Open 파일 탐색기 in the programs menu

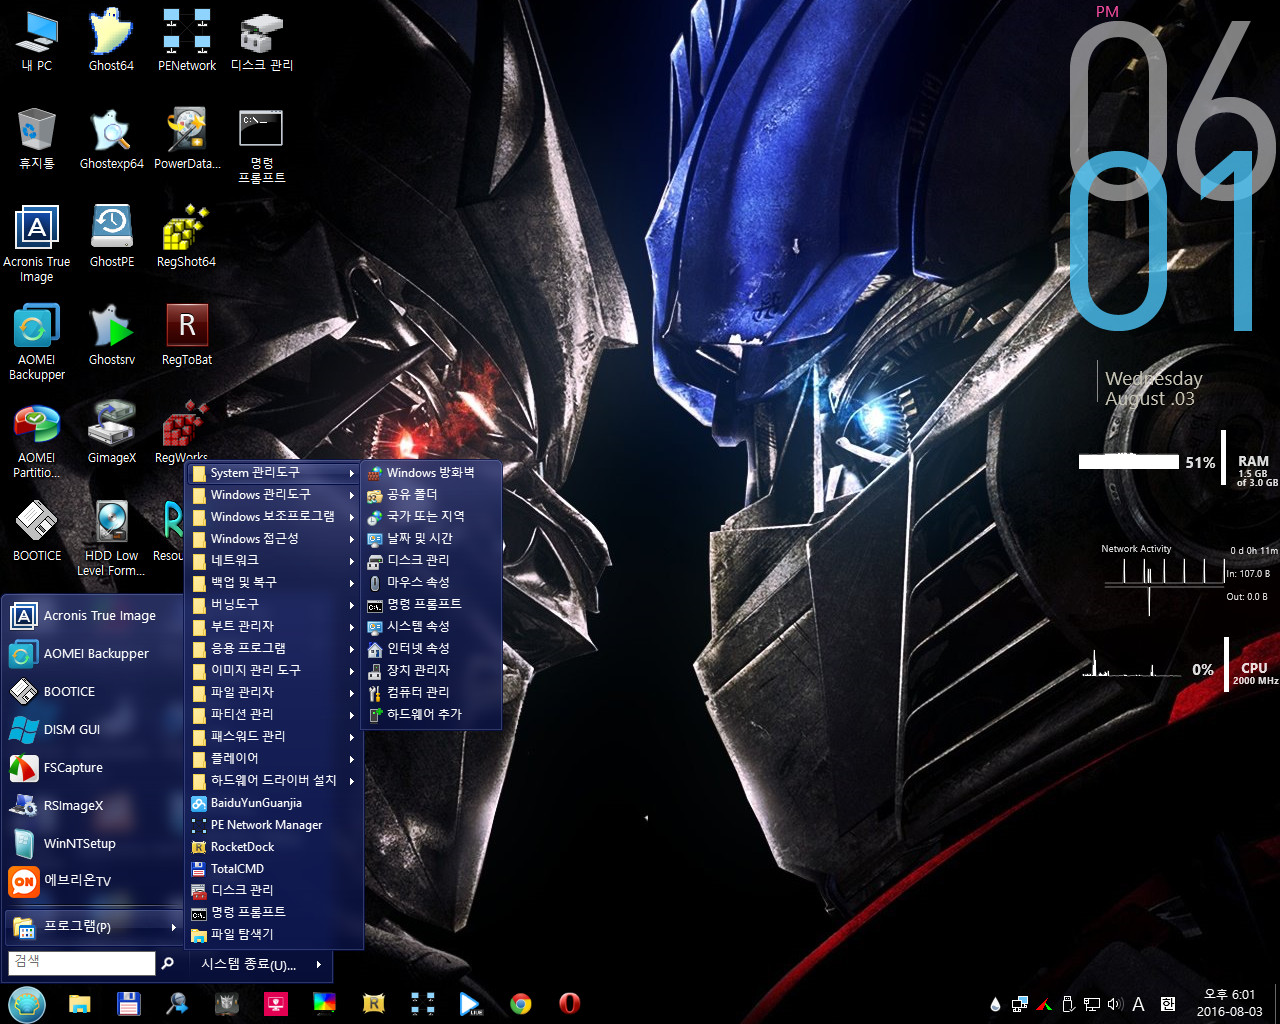coord(275,935)
